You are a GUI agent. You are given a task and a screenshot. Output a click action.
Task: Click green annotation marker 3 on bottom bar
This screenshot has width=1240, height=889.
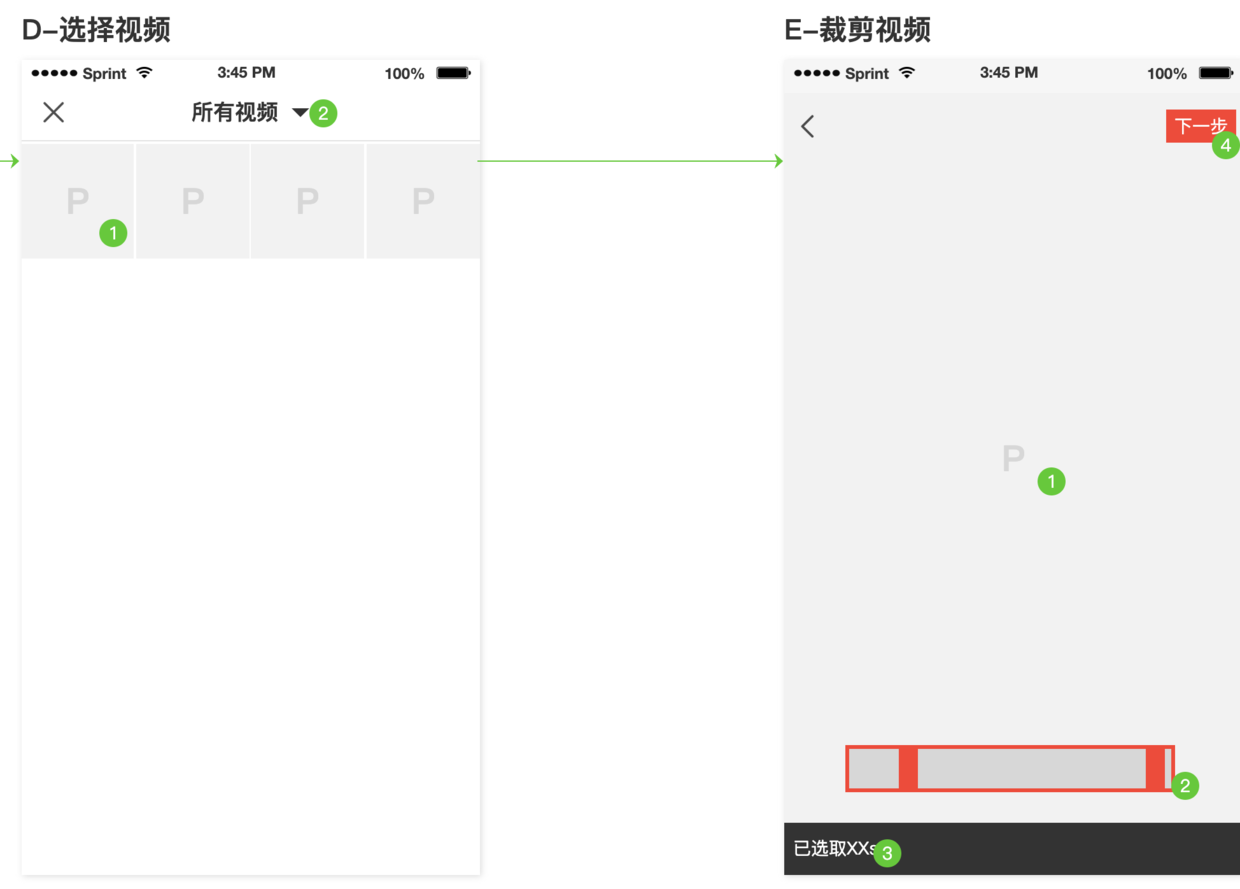[887, 853]
